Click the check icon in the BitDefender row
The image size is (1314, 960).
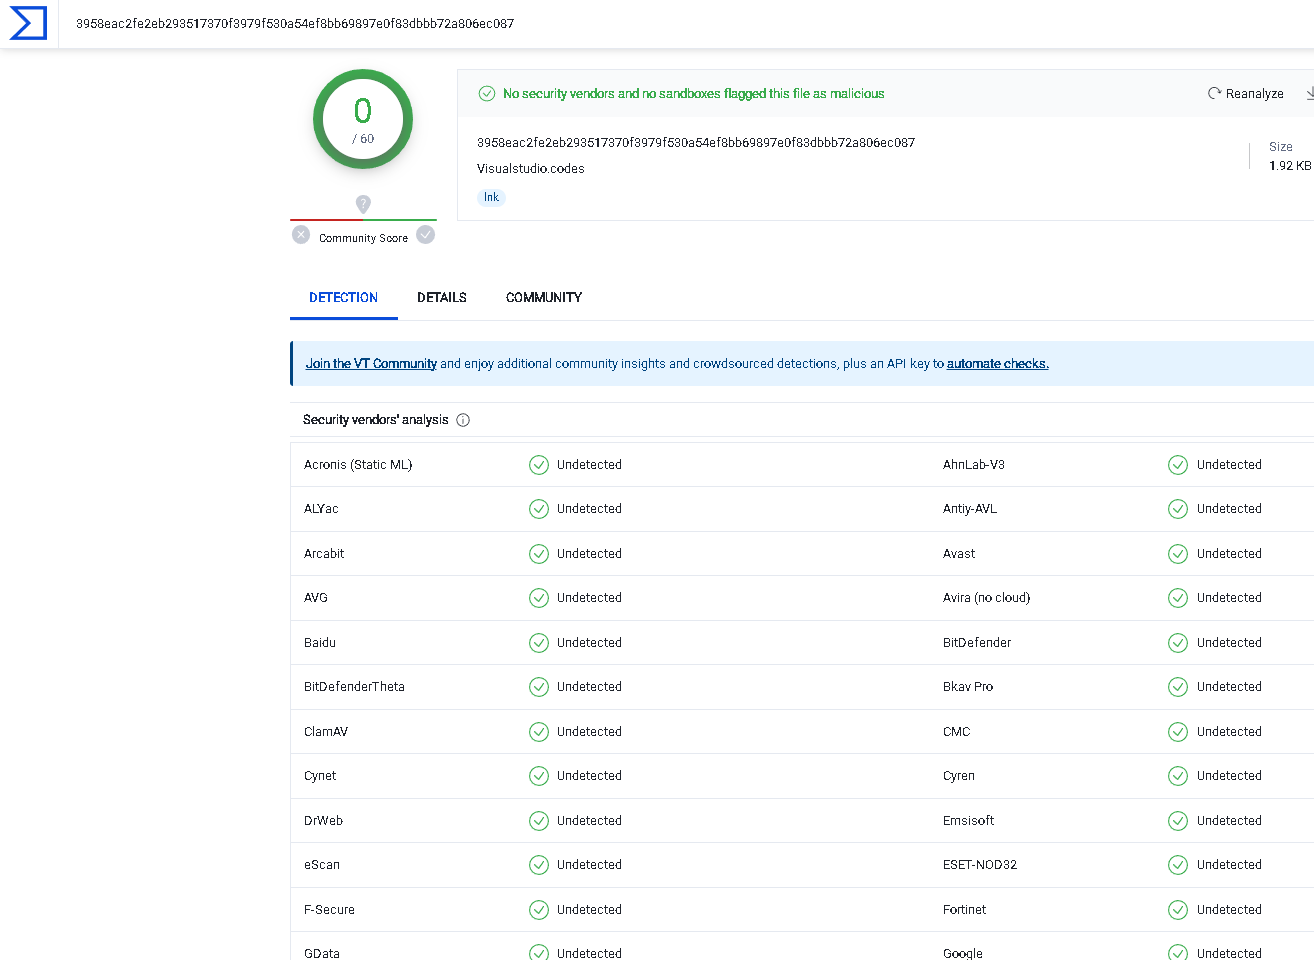[1178, 643]
